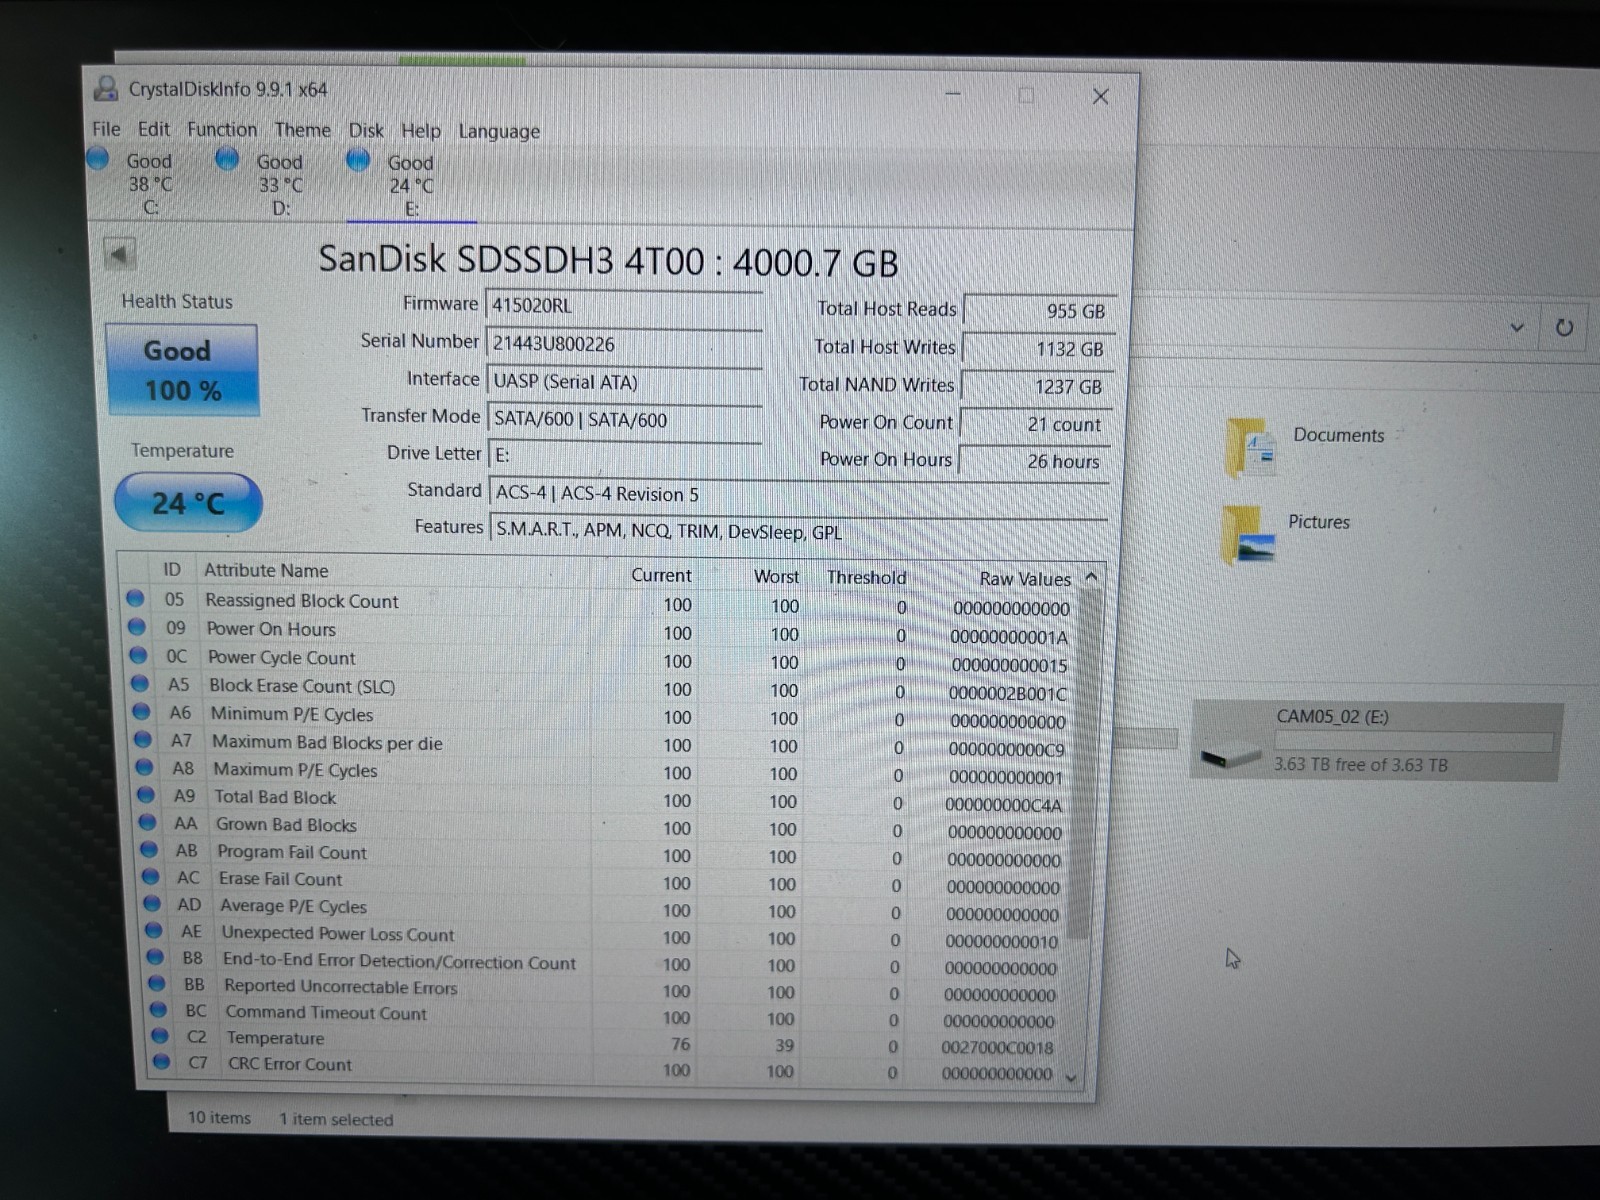Click status dot for Grown Bad Blocks

pyautogui.click(x=147, y=822)
